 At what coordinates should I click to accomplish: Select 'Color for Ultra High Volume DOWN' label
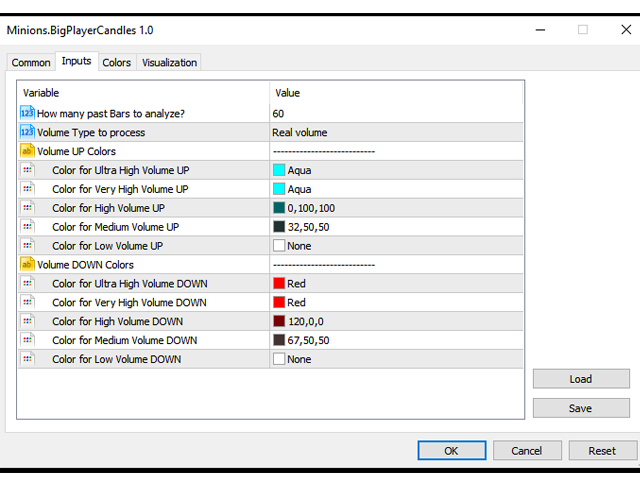[130, 284]
